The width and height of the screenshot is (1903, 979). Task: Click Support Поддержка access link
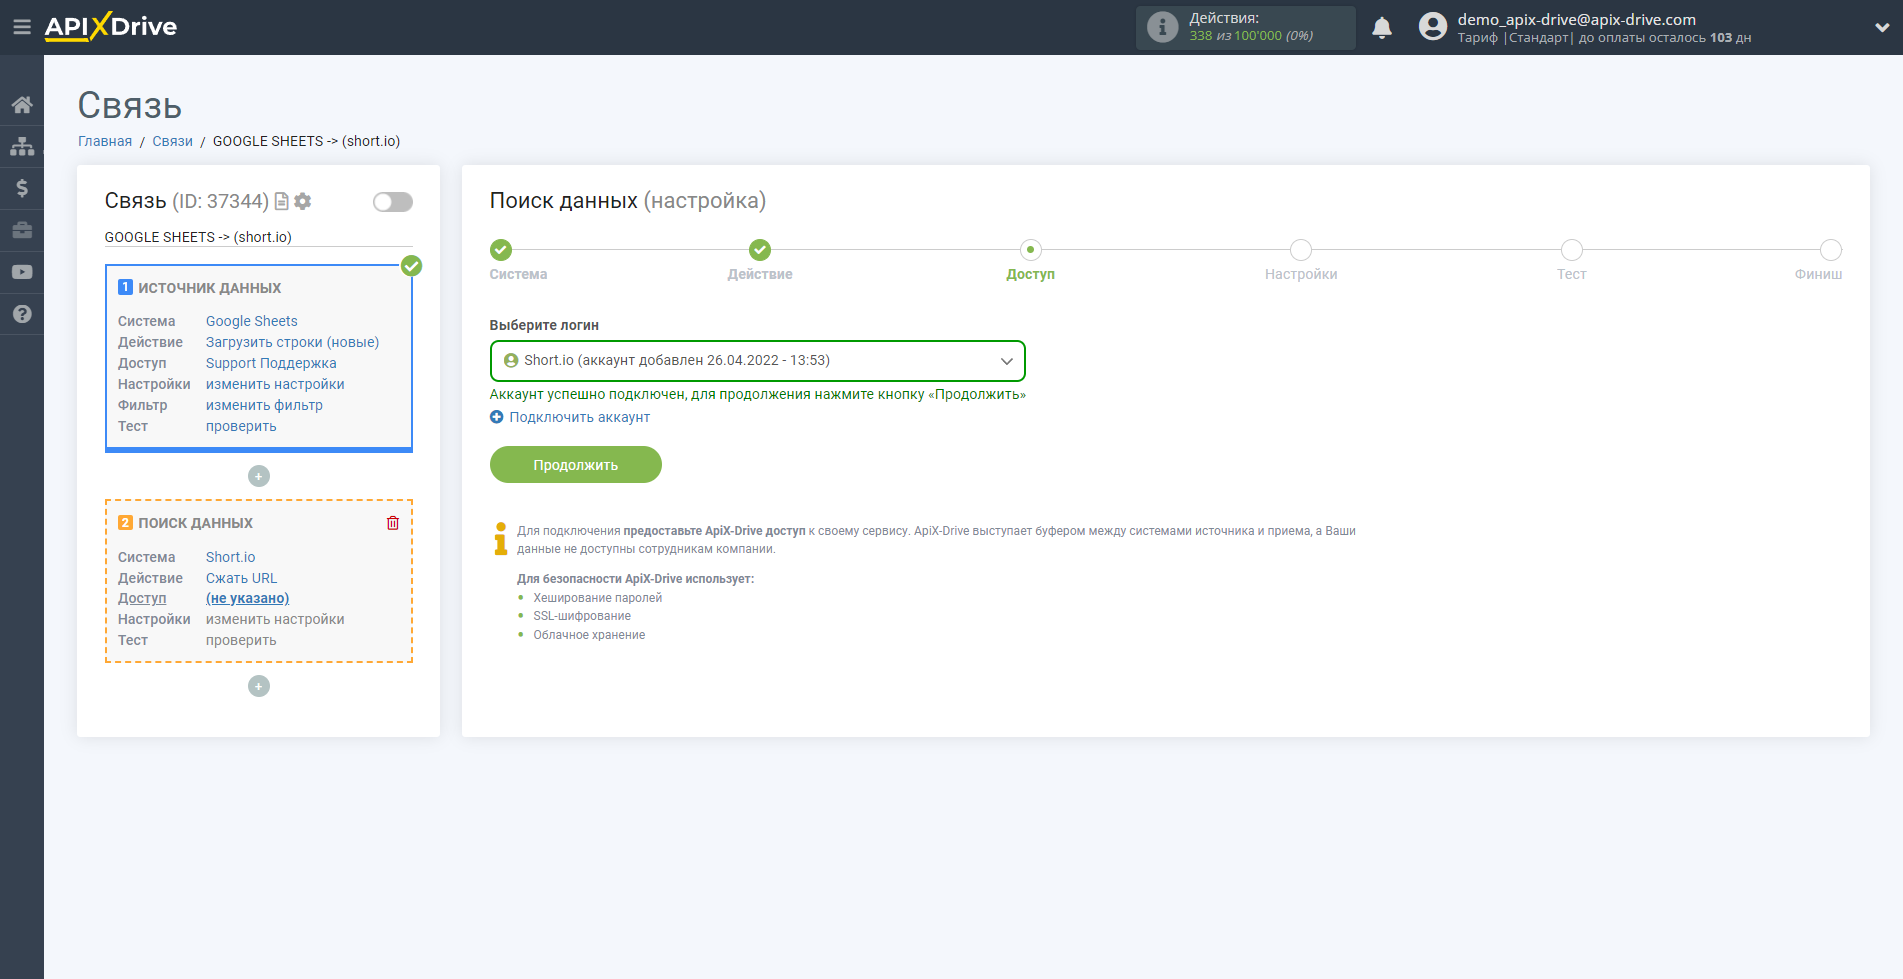point(271,363)
